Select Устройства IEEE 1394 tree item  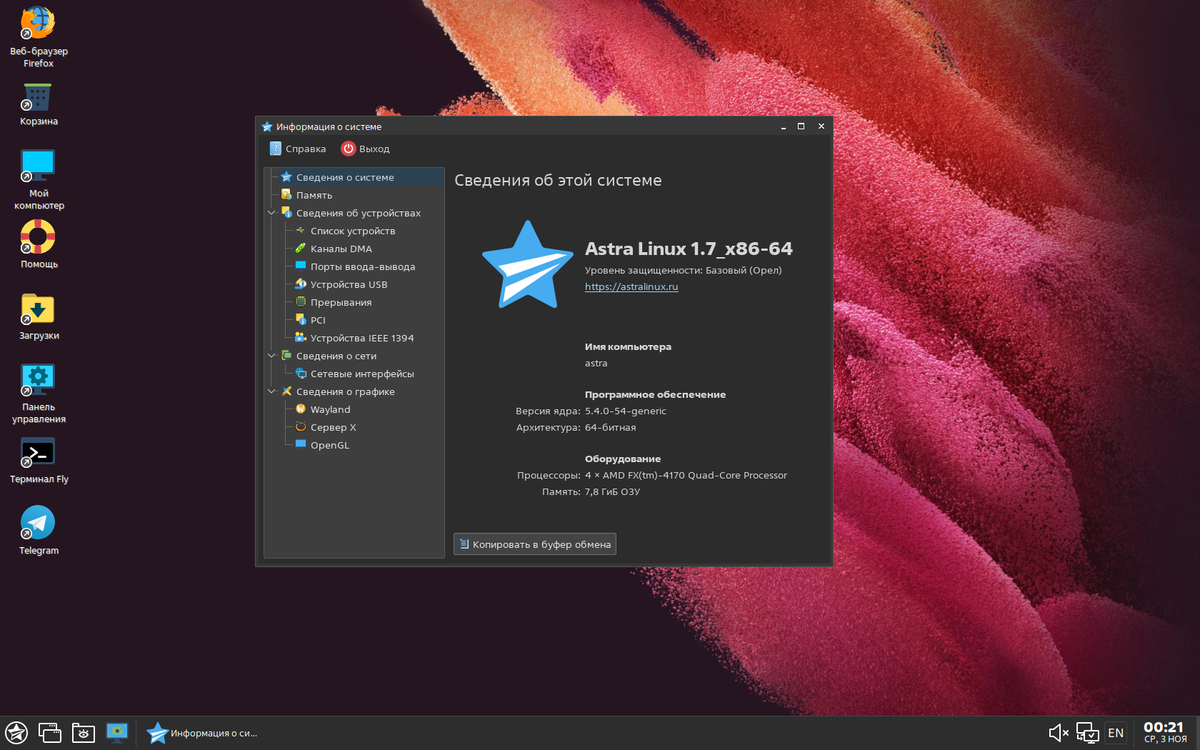point(362,339)
